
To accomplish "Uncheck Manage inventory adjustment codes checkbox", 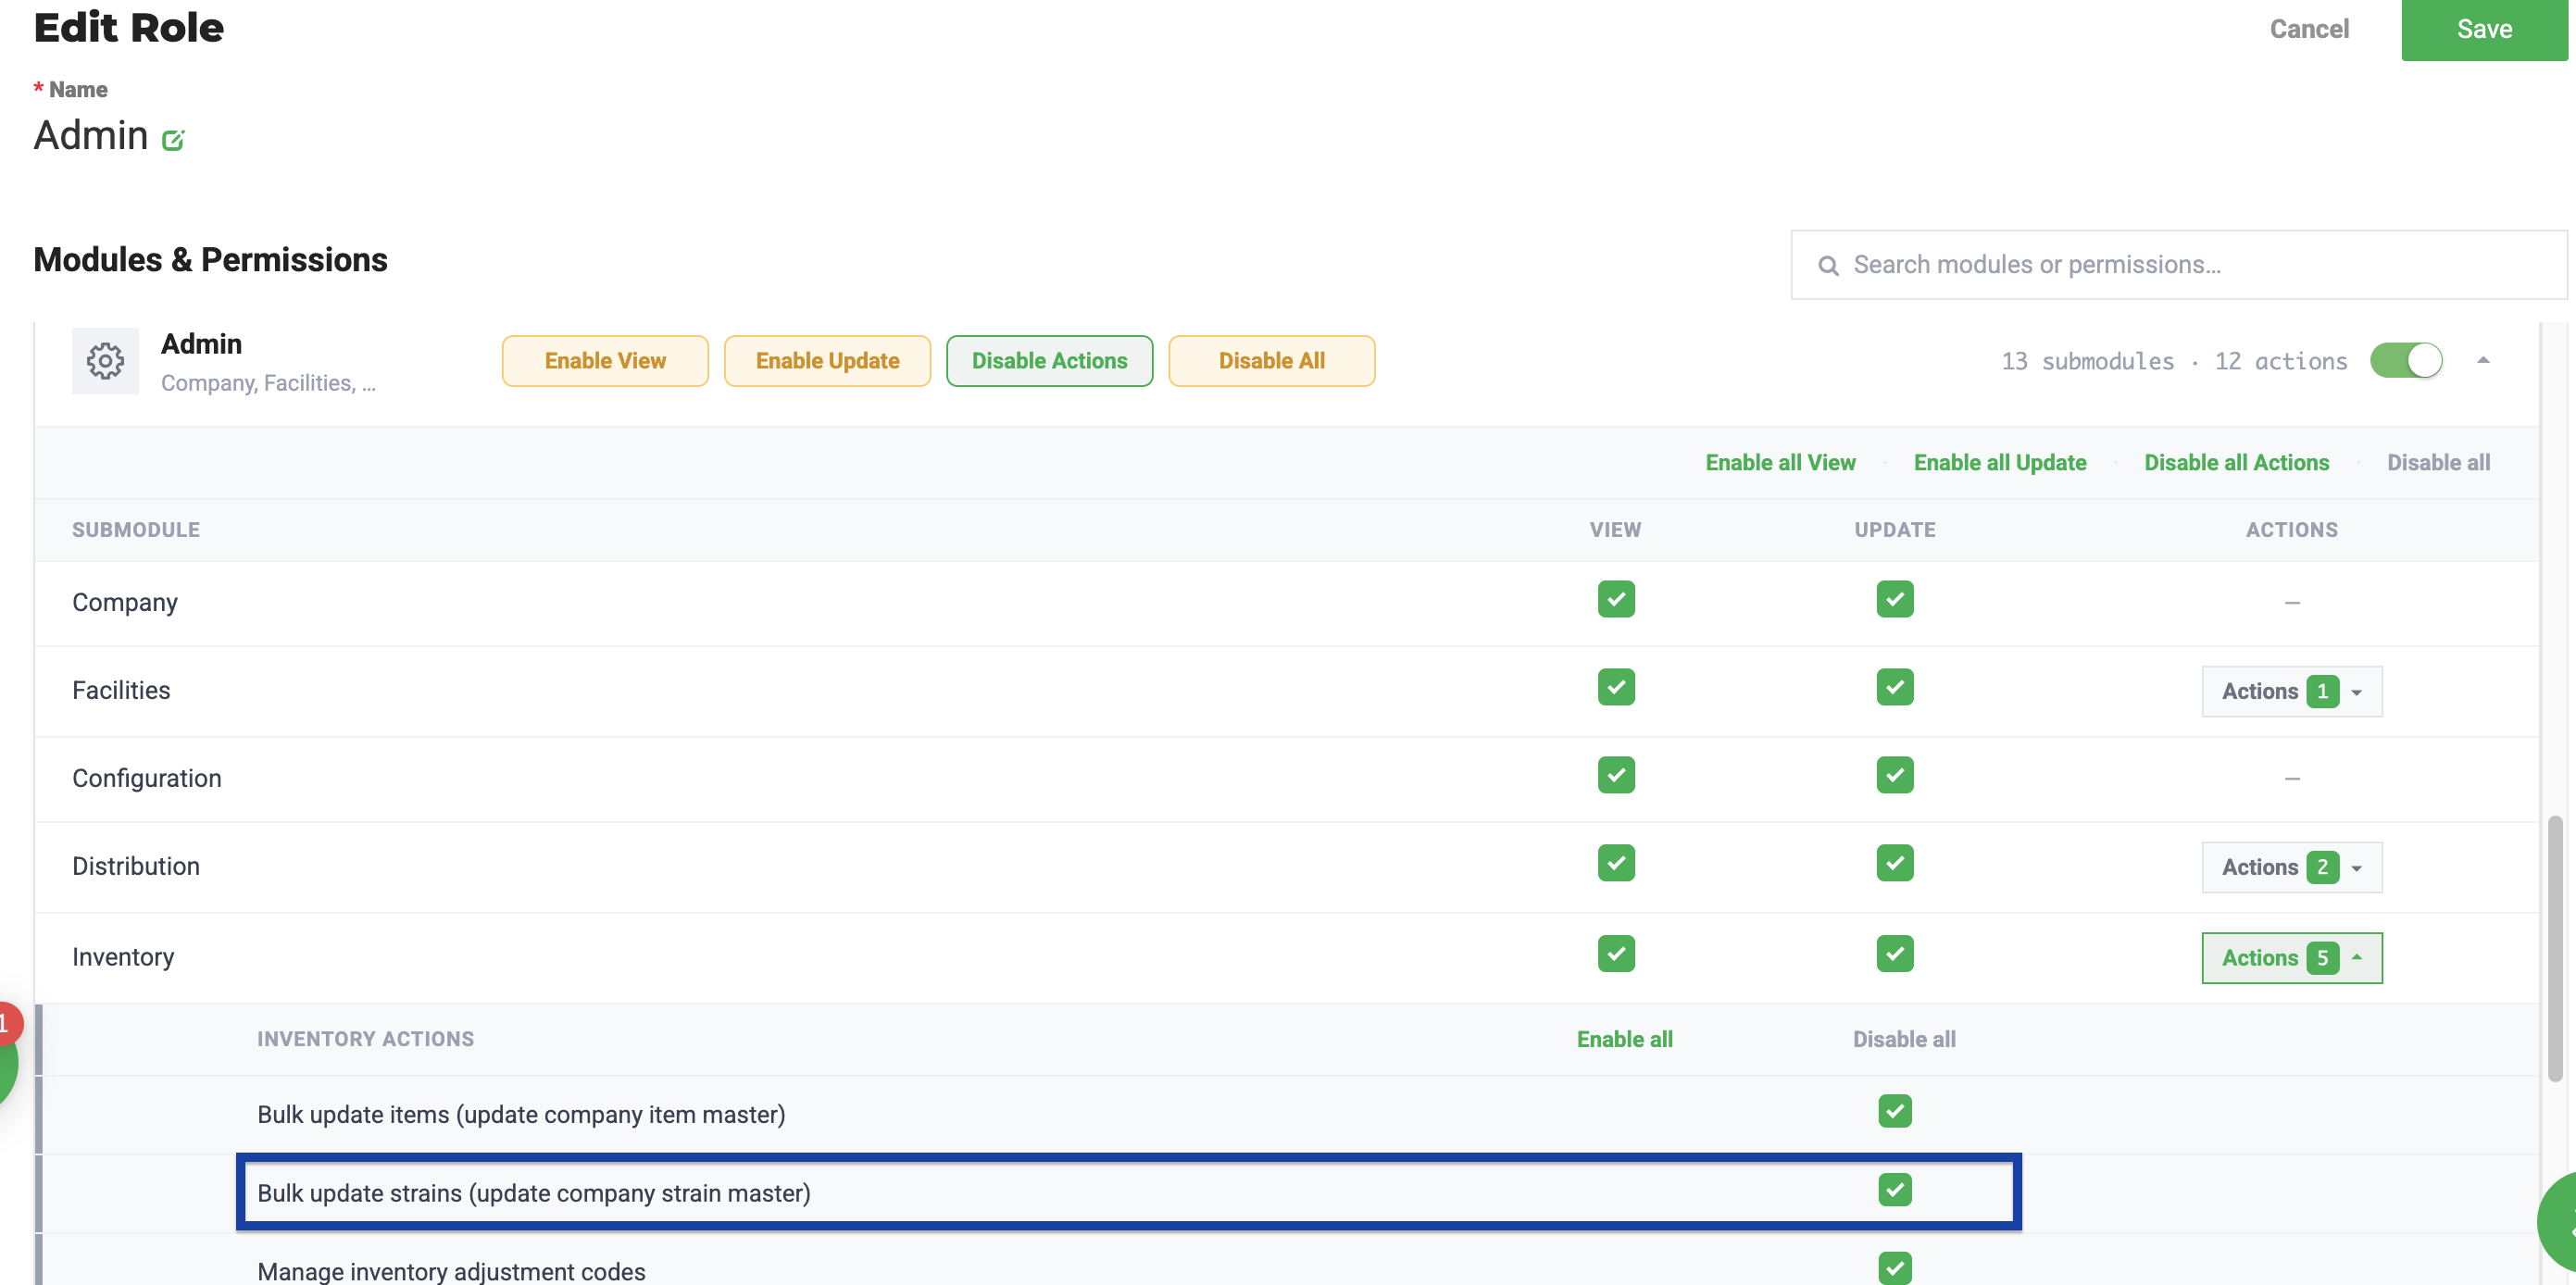I will click(x=1895, y=1270).
